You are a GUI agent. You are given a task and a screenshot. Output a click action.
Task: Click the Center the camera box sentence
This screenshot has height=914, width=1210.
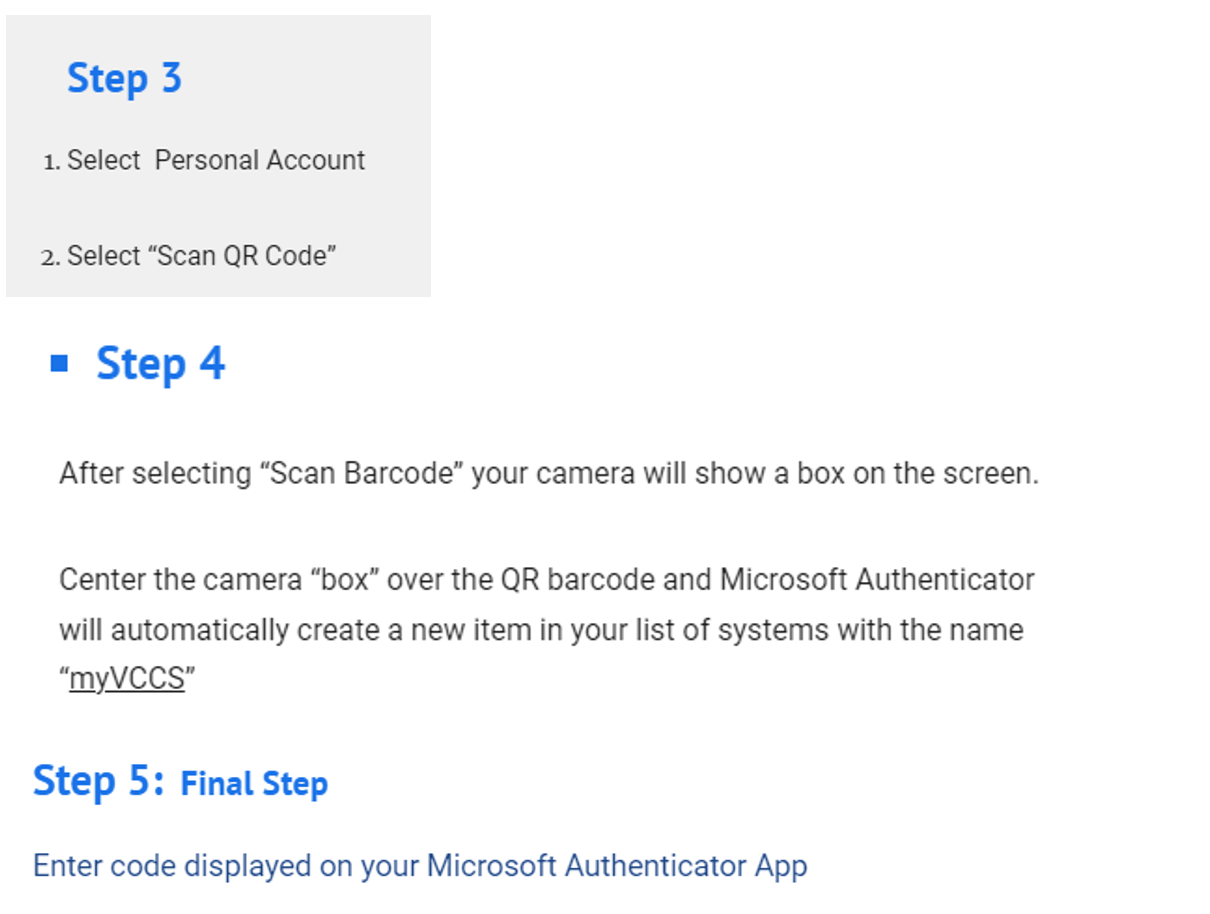(547, 630)
